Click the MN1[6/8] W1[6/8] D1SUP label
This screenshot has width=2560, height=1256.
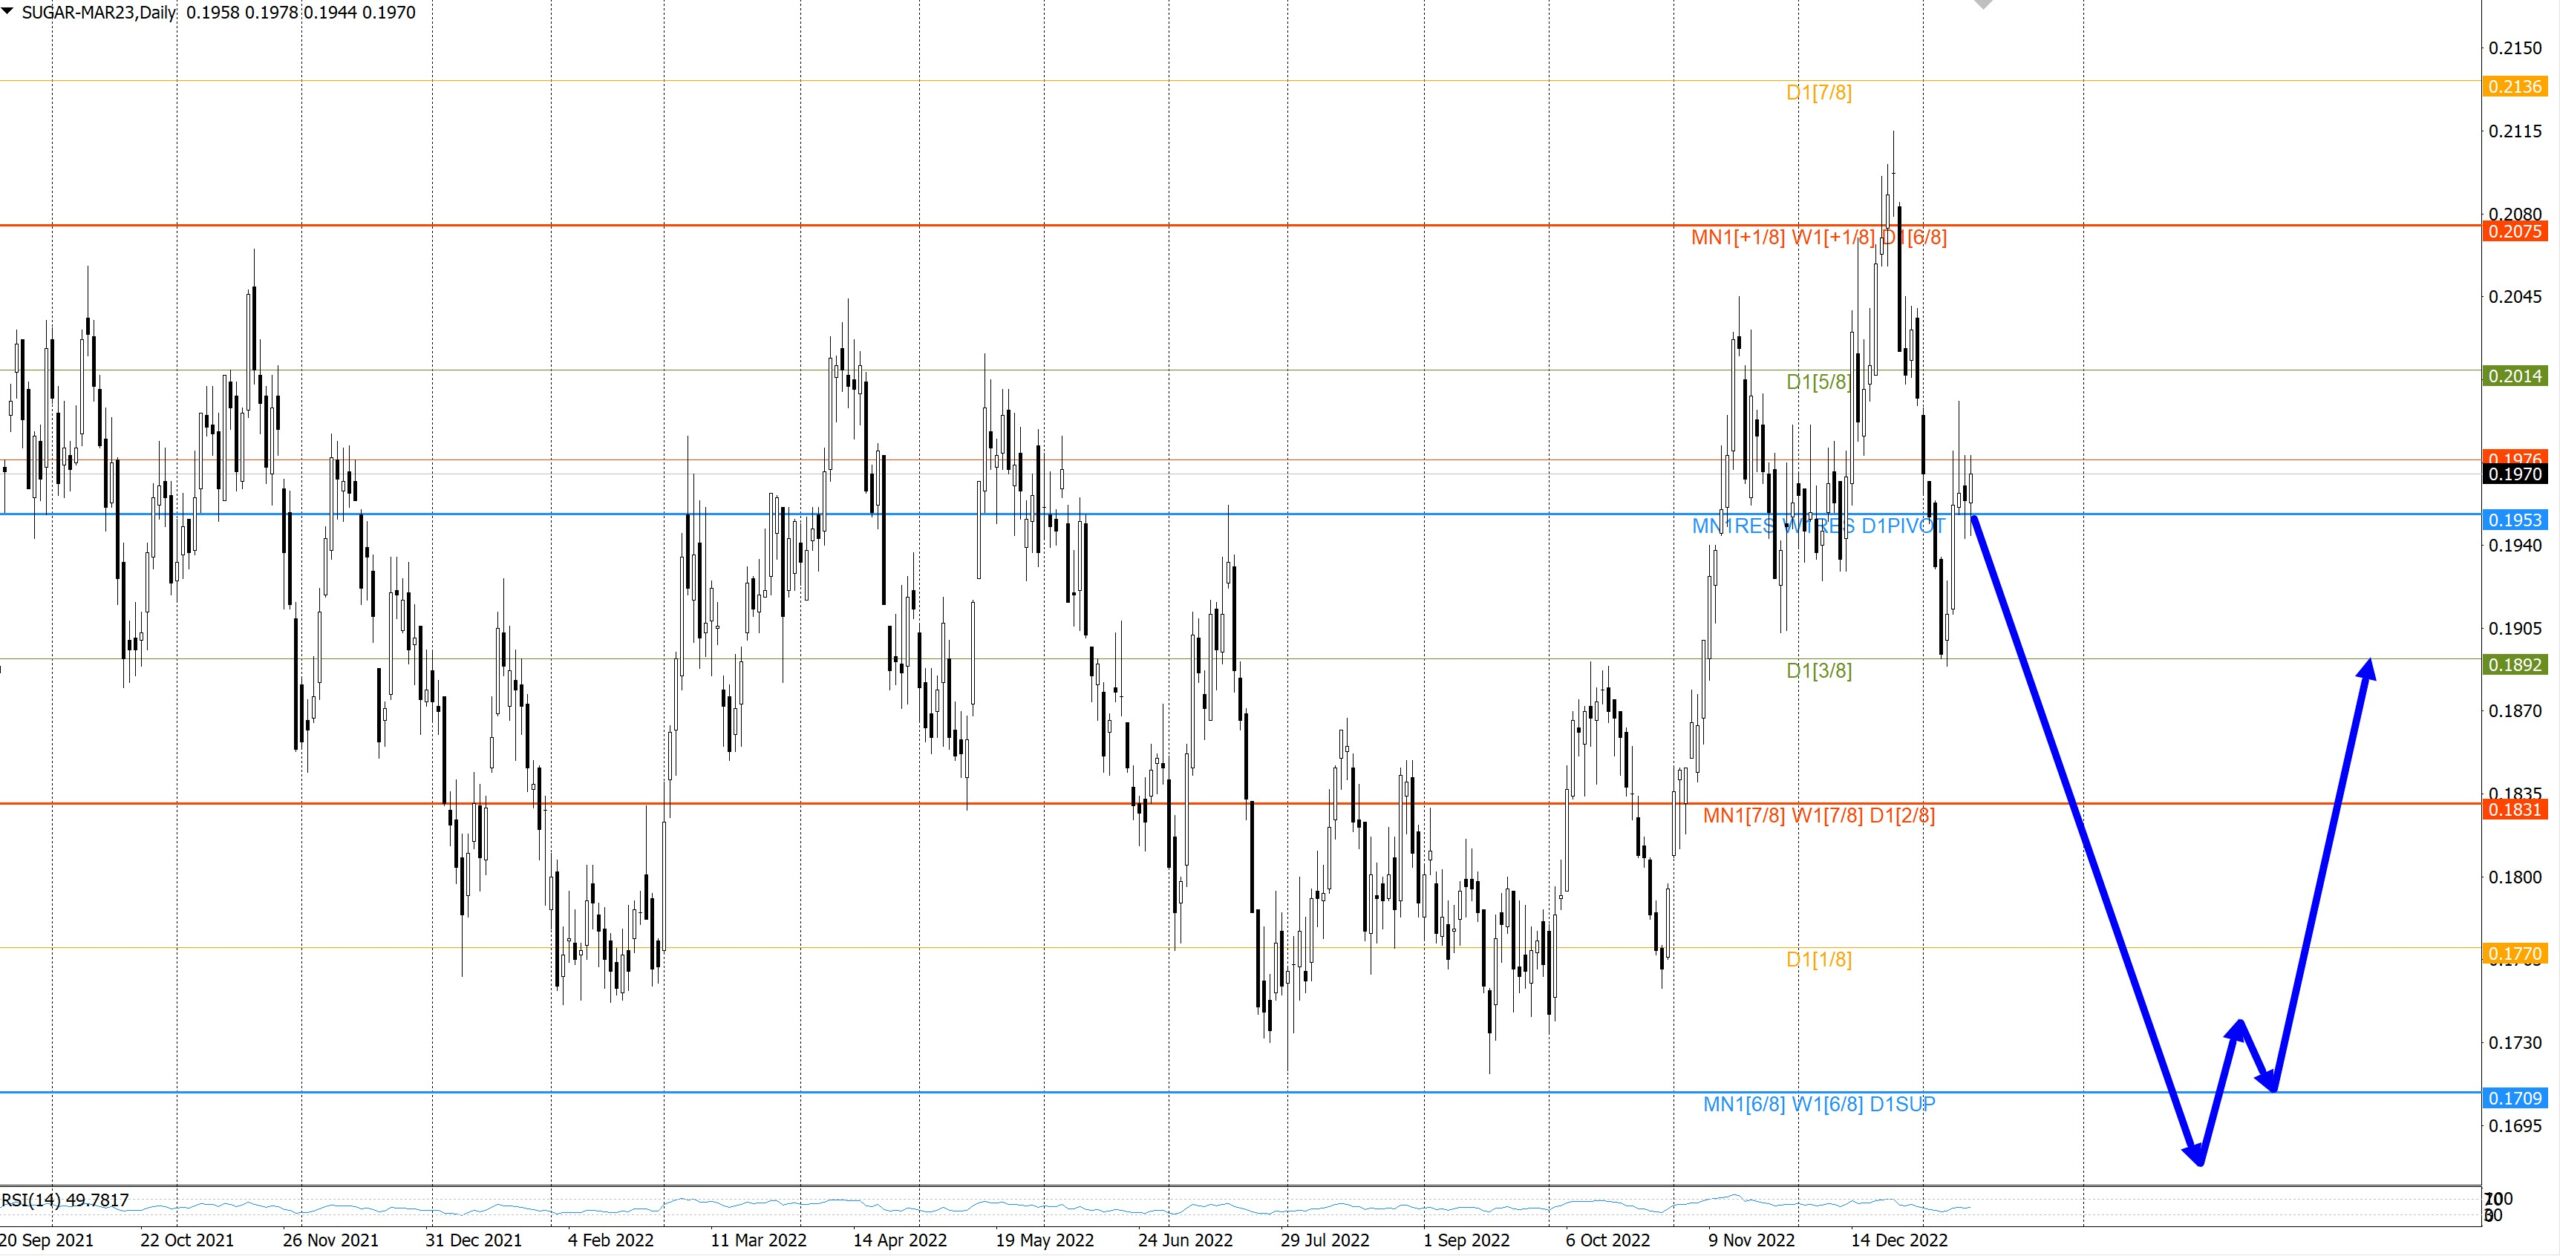[1818, 1104]
